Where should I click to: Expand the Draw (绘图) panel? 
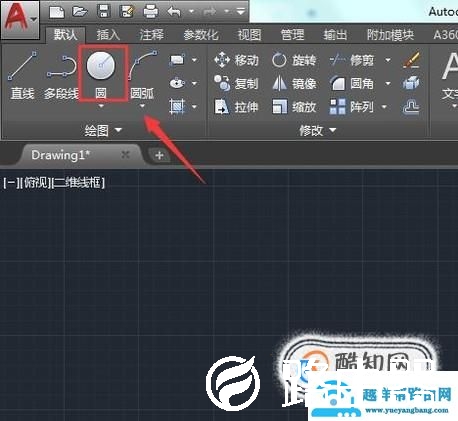[103, 130]
